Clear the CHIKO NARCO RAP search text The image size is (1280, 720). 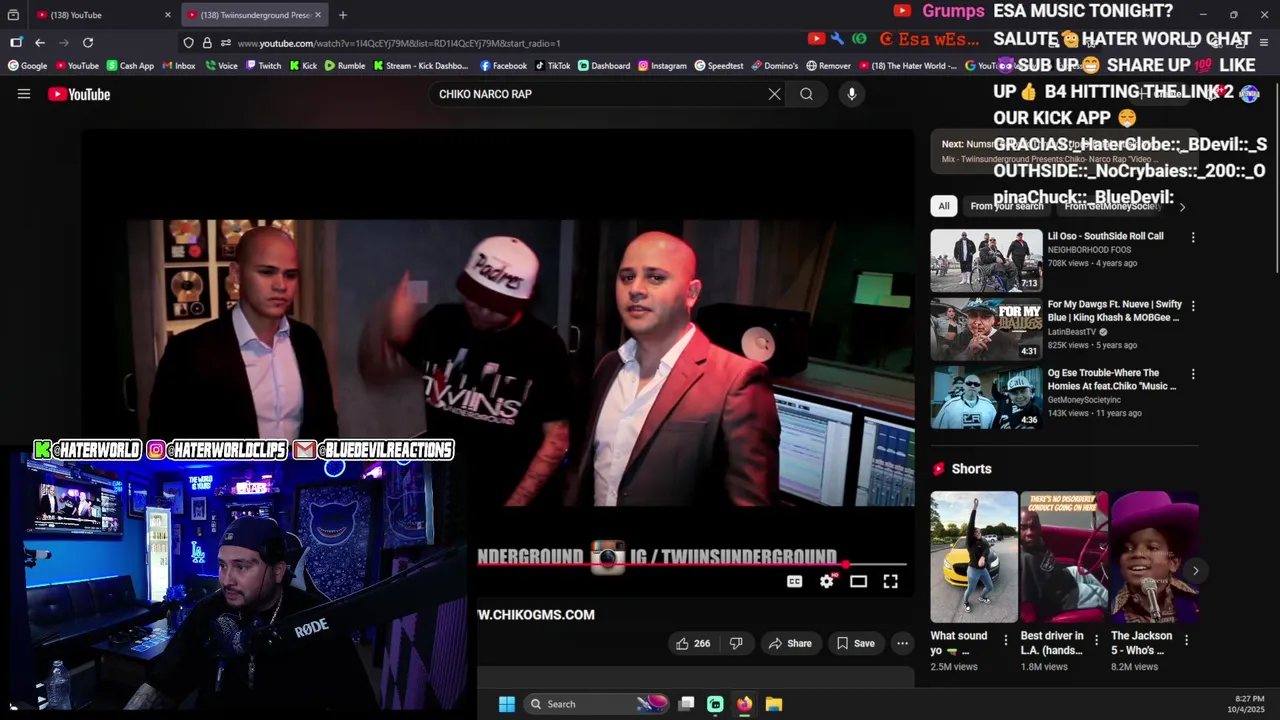[x=774, y=94]
